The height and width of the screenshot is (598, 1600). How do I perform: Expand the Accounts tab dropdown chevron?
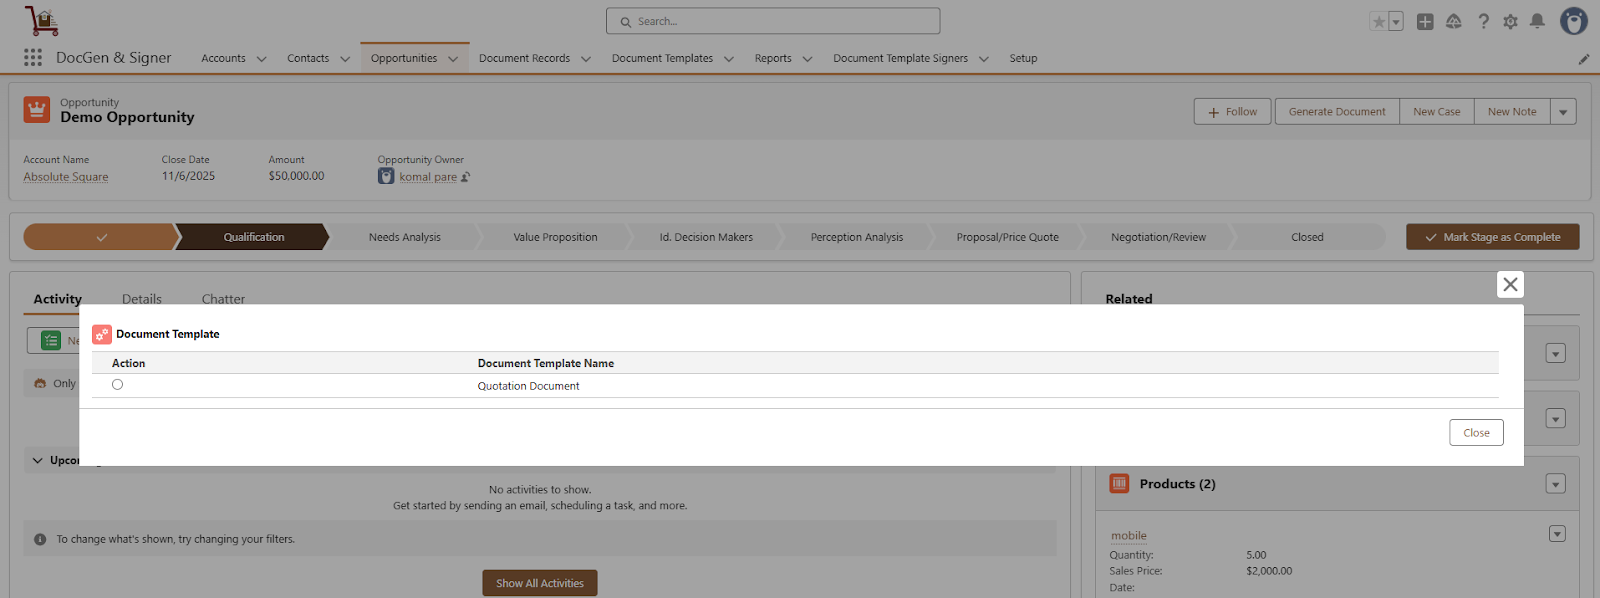(262, 59)
